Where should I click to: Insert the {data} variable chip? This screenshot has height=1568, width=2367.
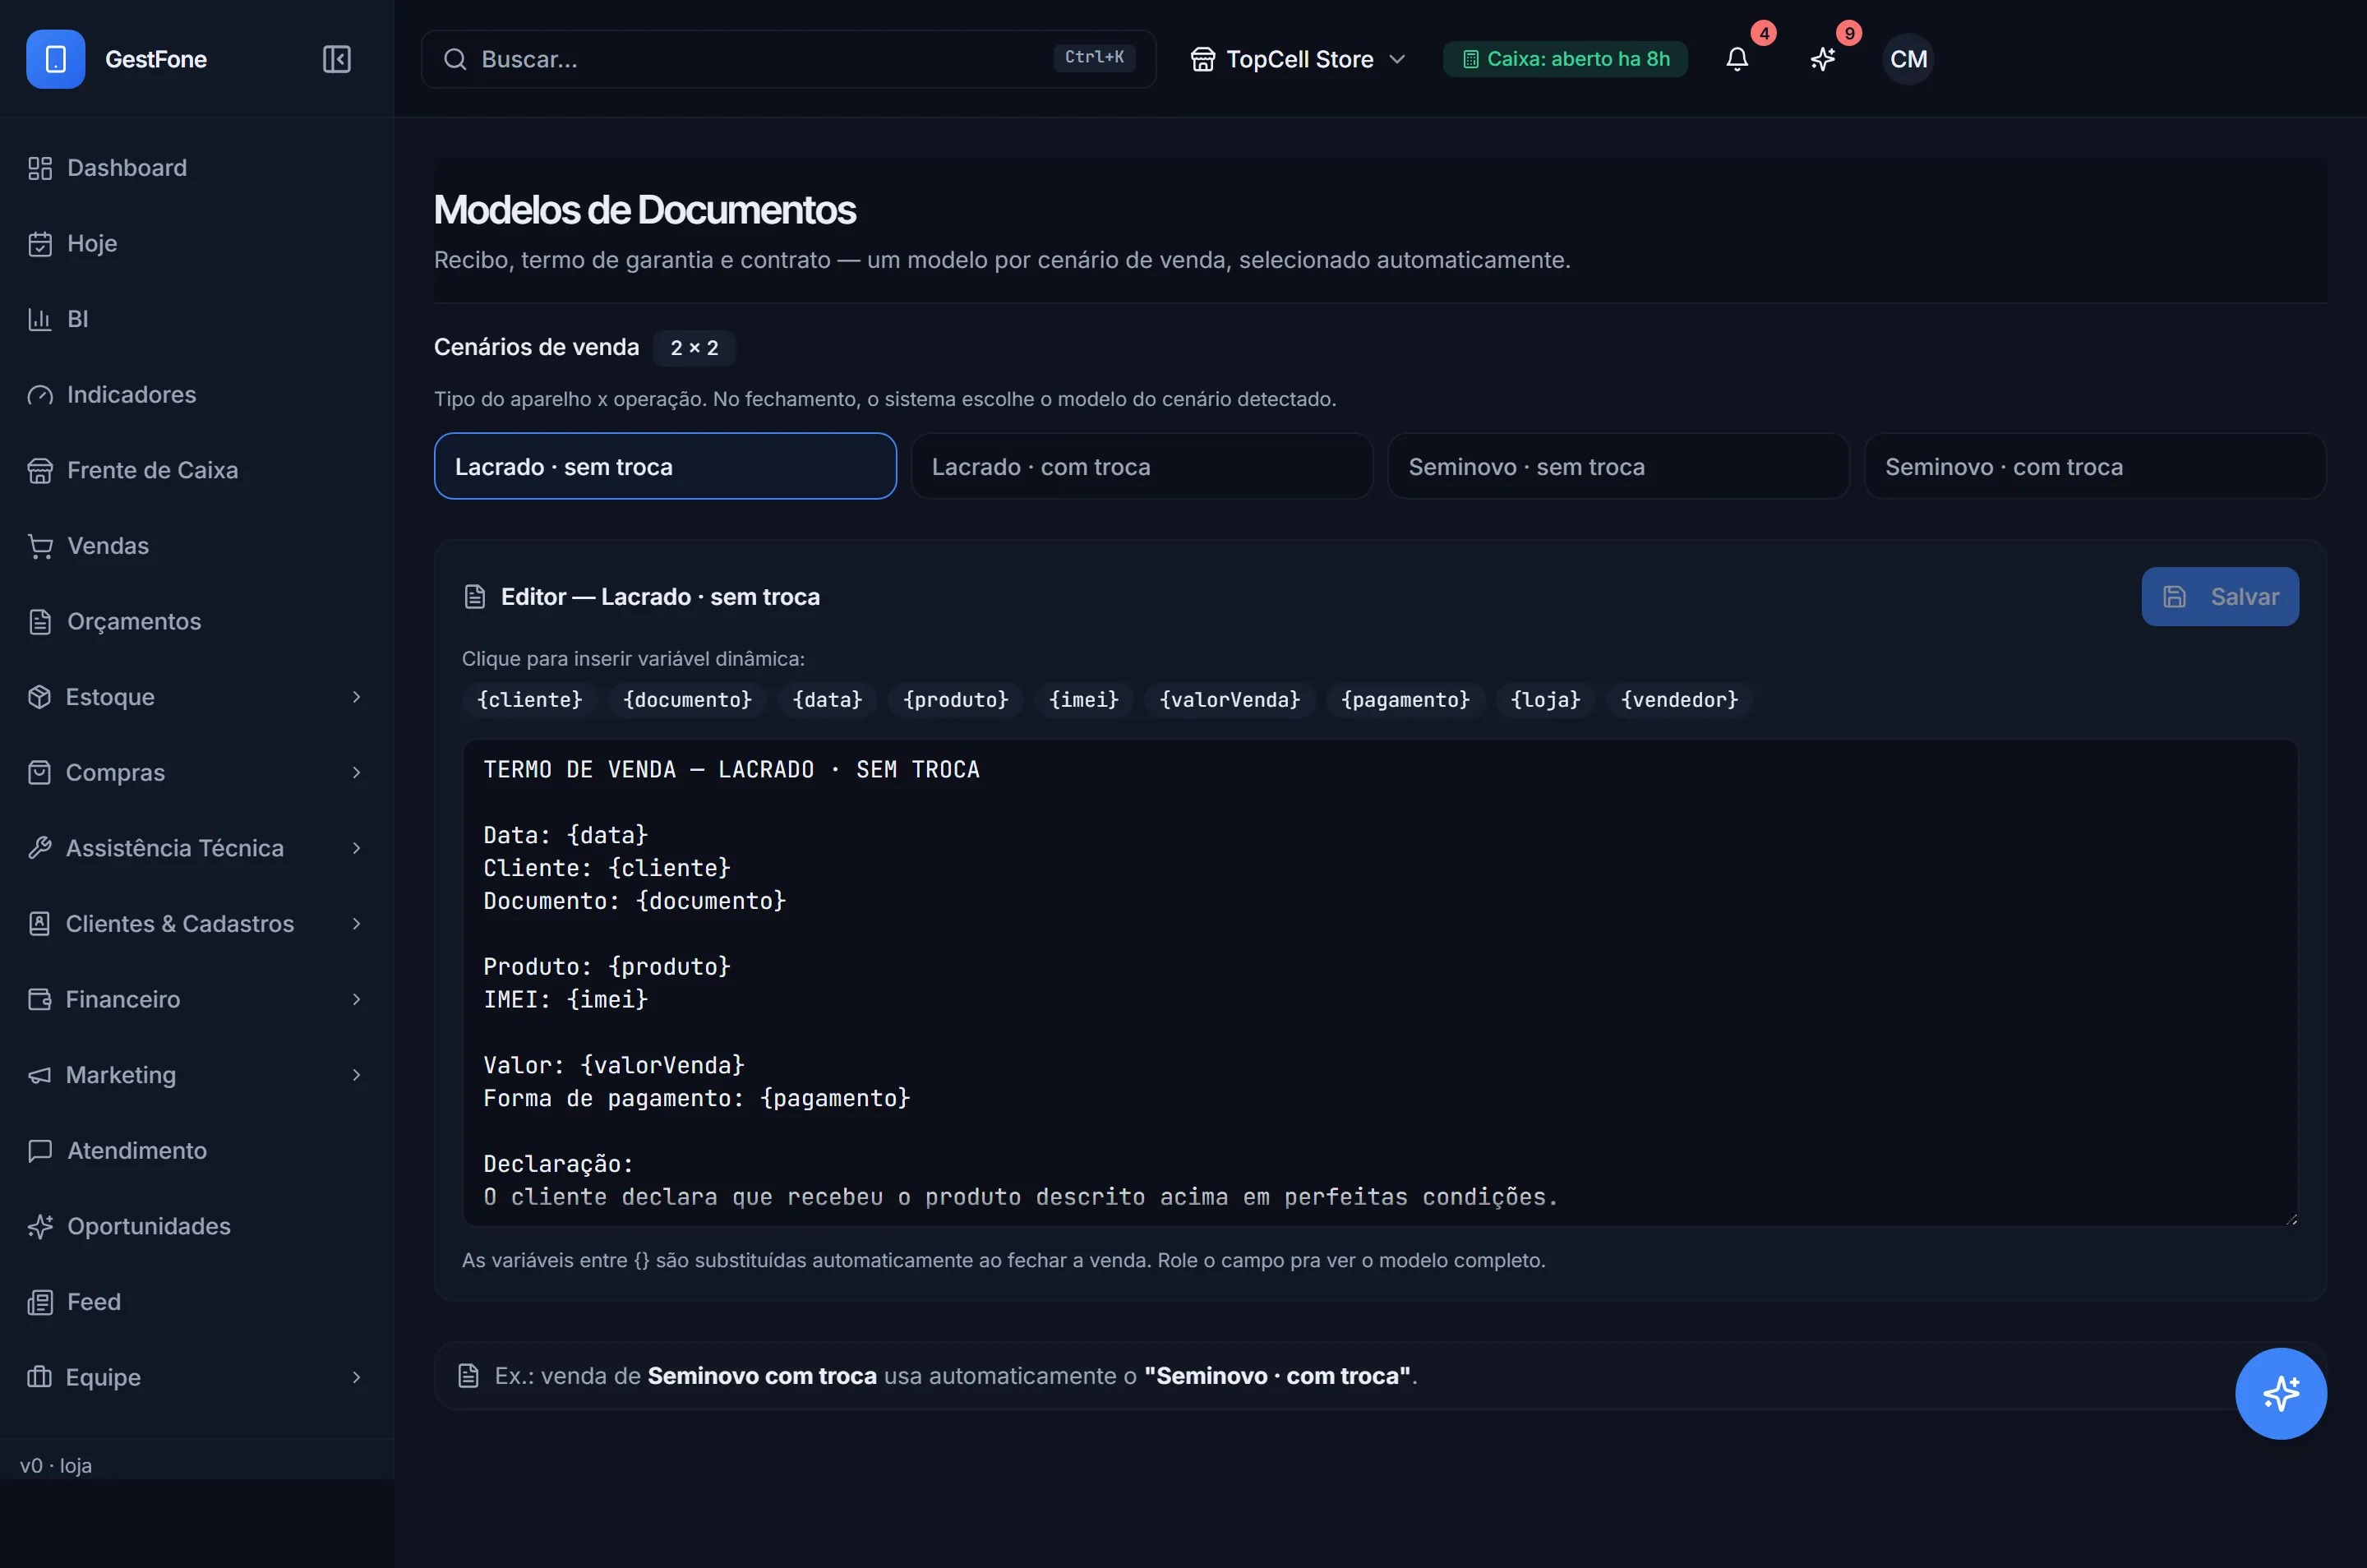(x=827, y=700)
